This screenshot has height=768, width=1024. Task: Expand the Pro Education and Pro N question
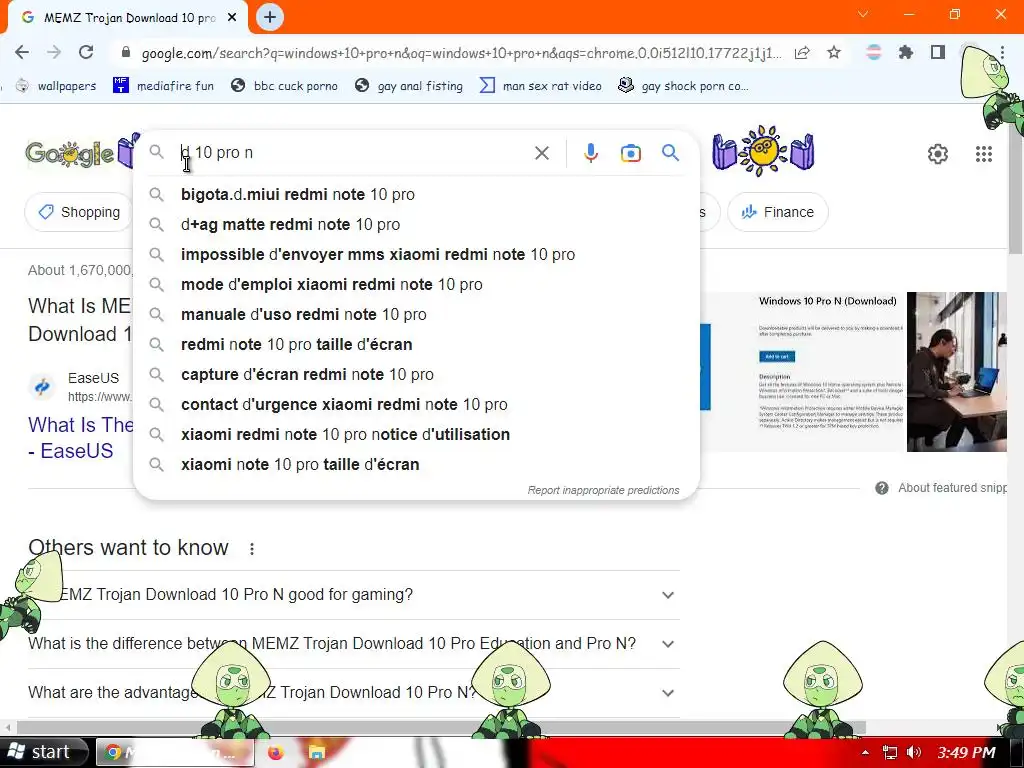(353, 644)
